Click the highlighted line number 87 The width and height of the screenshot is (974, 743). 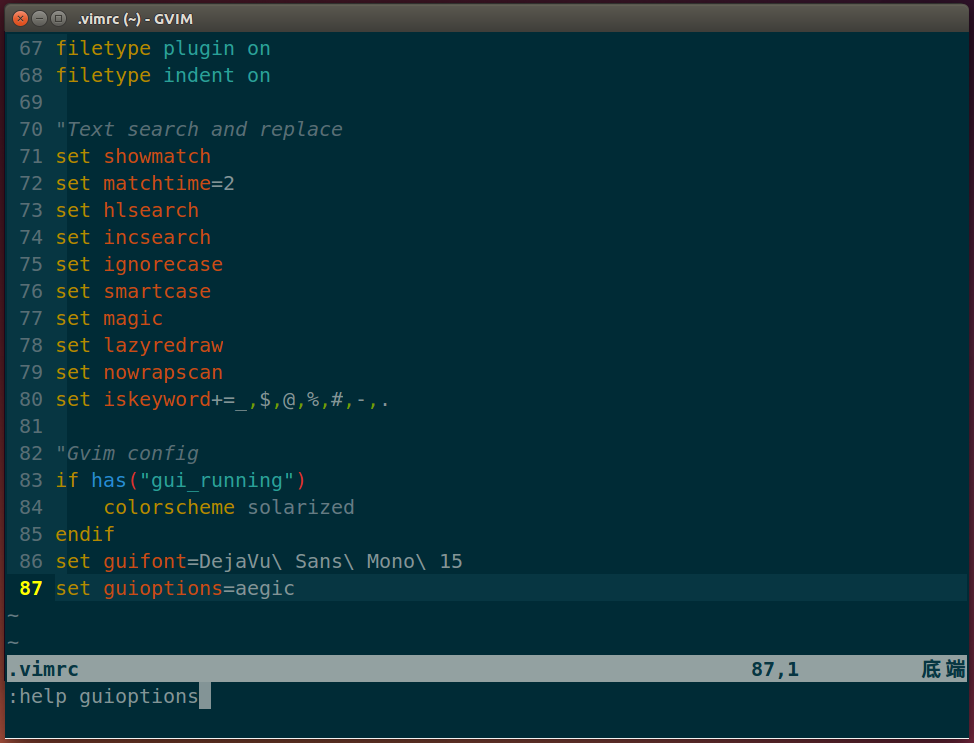click(30, 588)
